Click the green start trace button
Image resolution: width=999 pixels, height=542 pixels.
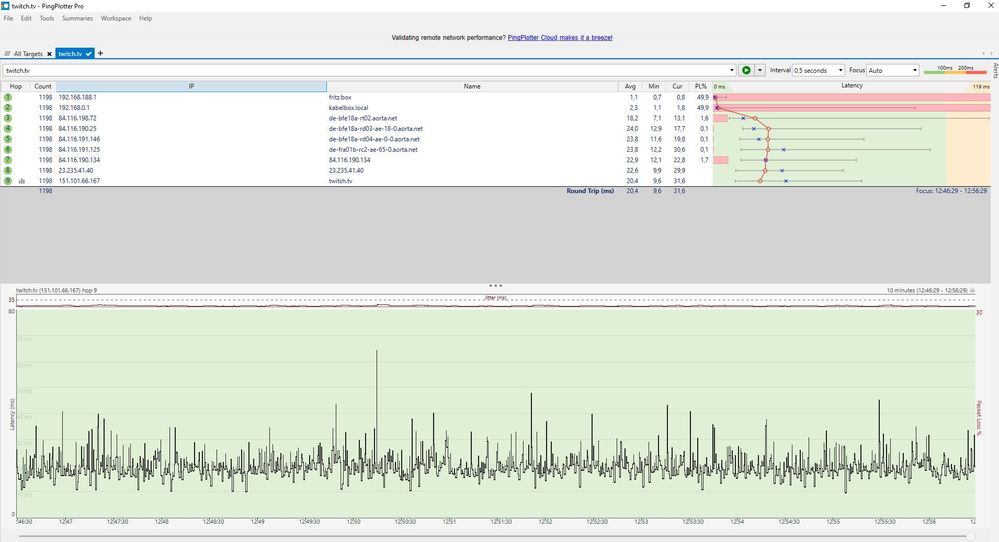click(746, 71)
